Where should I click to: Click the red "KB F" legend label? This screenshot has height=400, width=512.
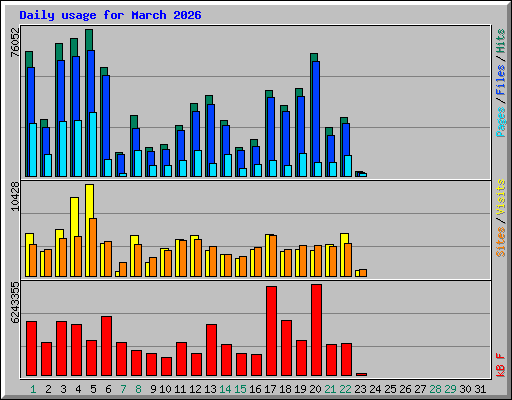[501, 365]
